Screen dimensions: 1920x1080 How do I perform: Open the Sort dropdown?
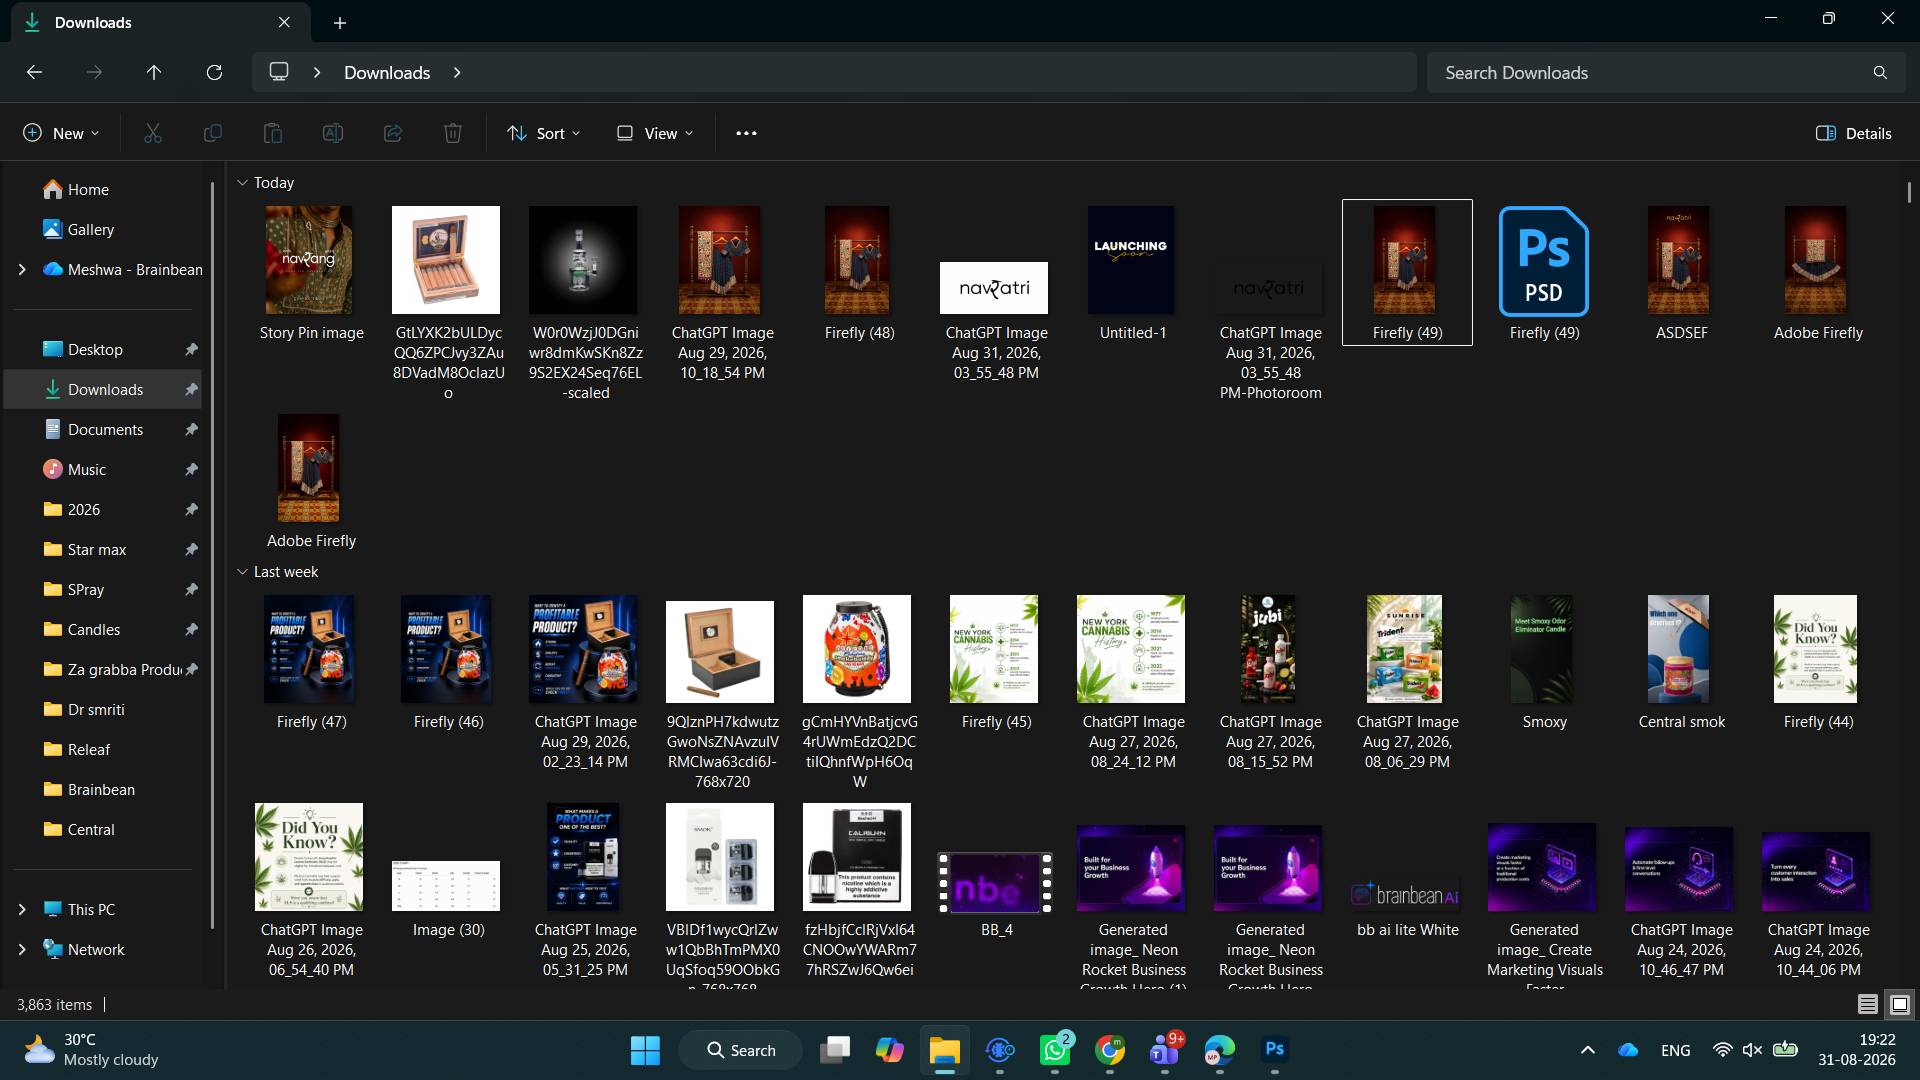(x=544, y=133)
